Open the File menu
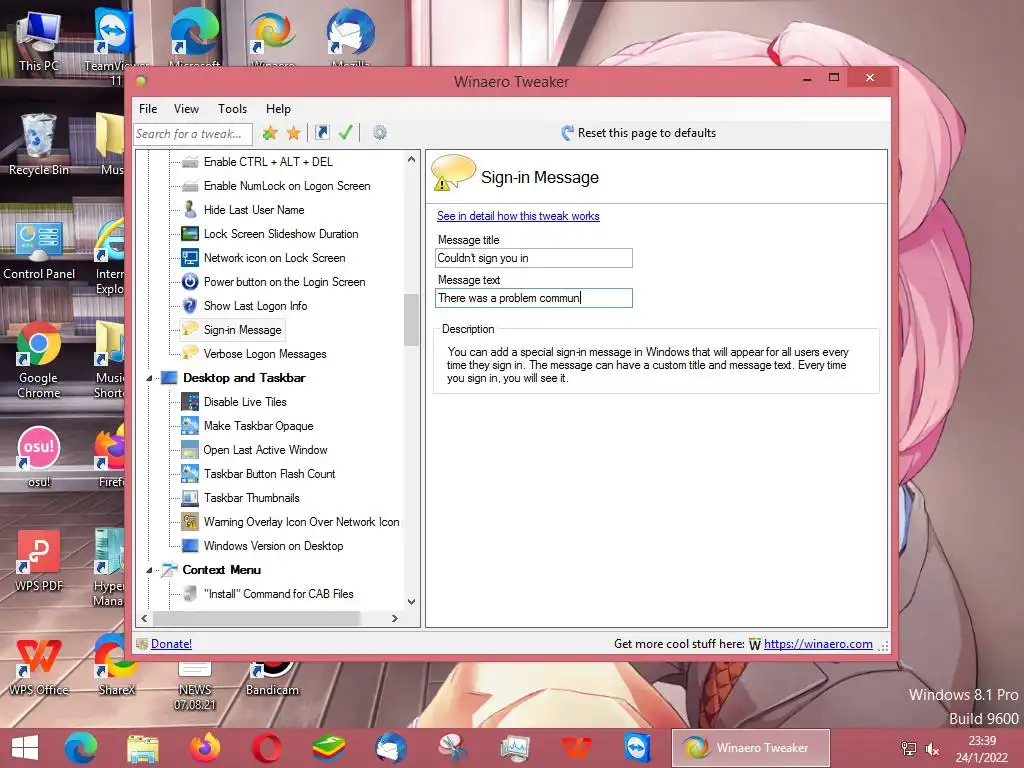This screenshot has width=1024, height=768. [148, 108]
